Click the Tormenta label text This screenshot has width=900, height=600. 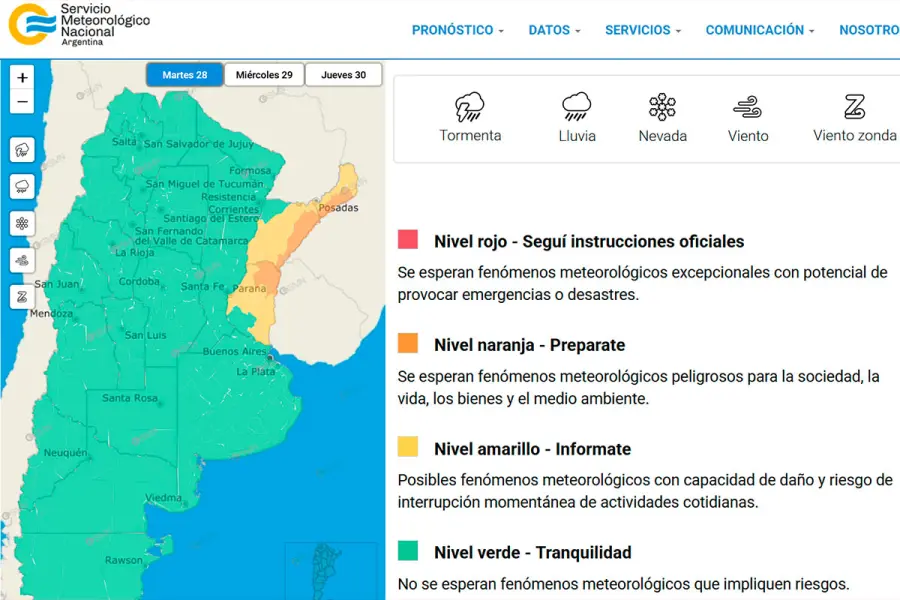pos(470,136)
